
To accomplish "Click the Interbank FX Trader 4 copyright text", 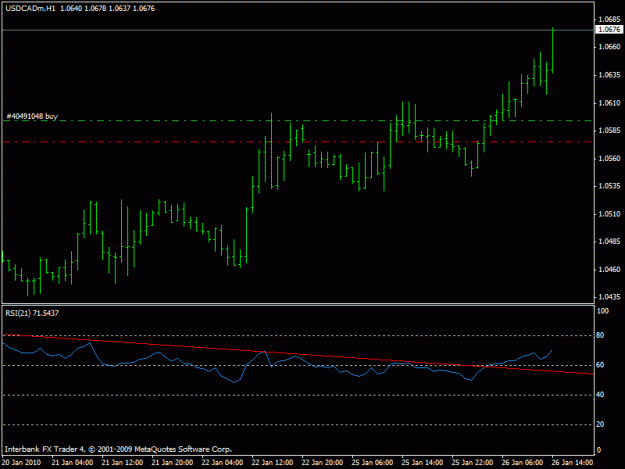I will (x=118, y=449).
